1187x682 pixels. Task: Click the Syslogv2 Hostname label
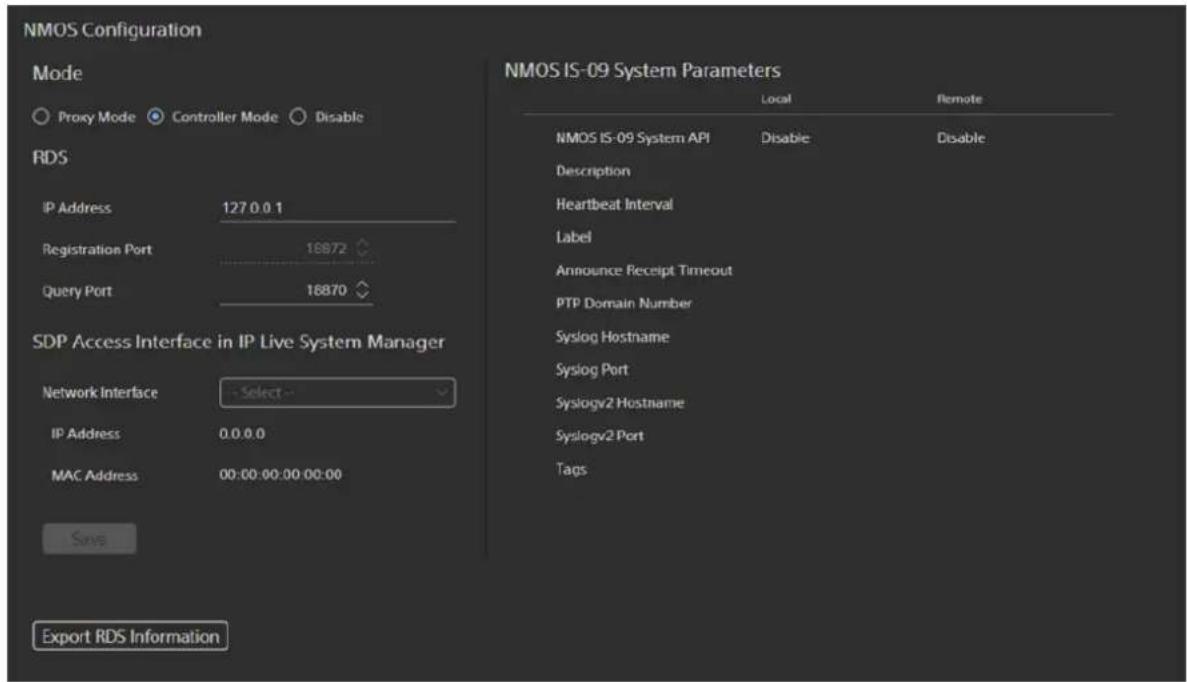(x=620, y=403)
